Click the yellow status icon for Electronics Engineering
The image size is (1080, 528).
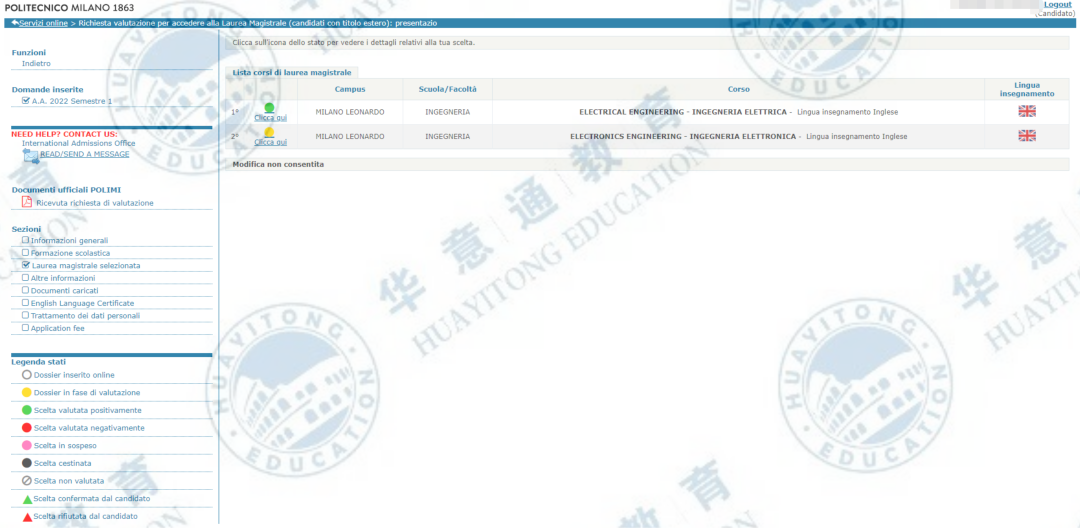269,131
